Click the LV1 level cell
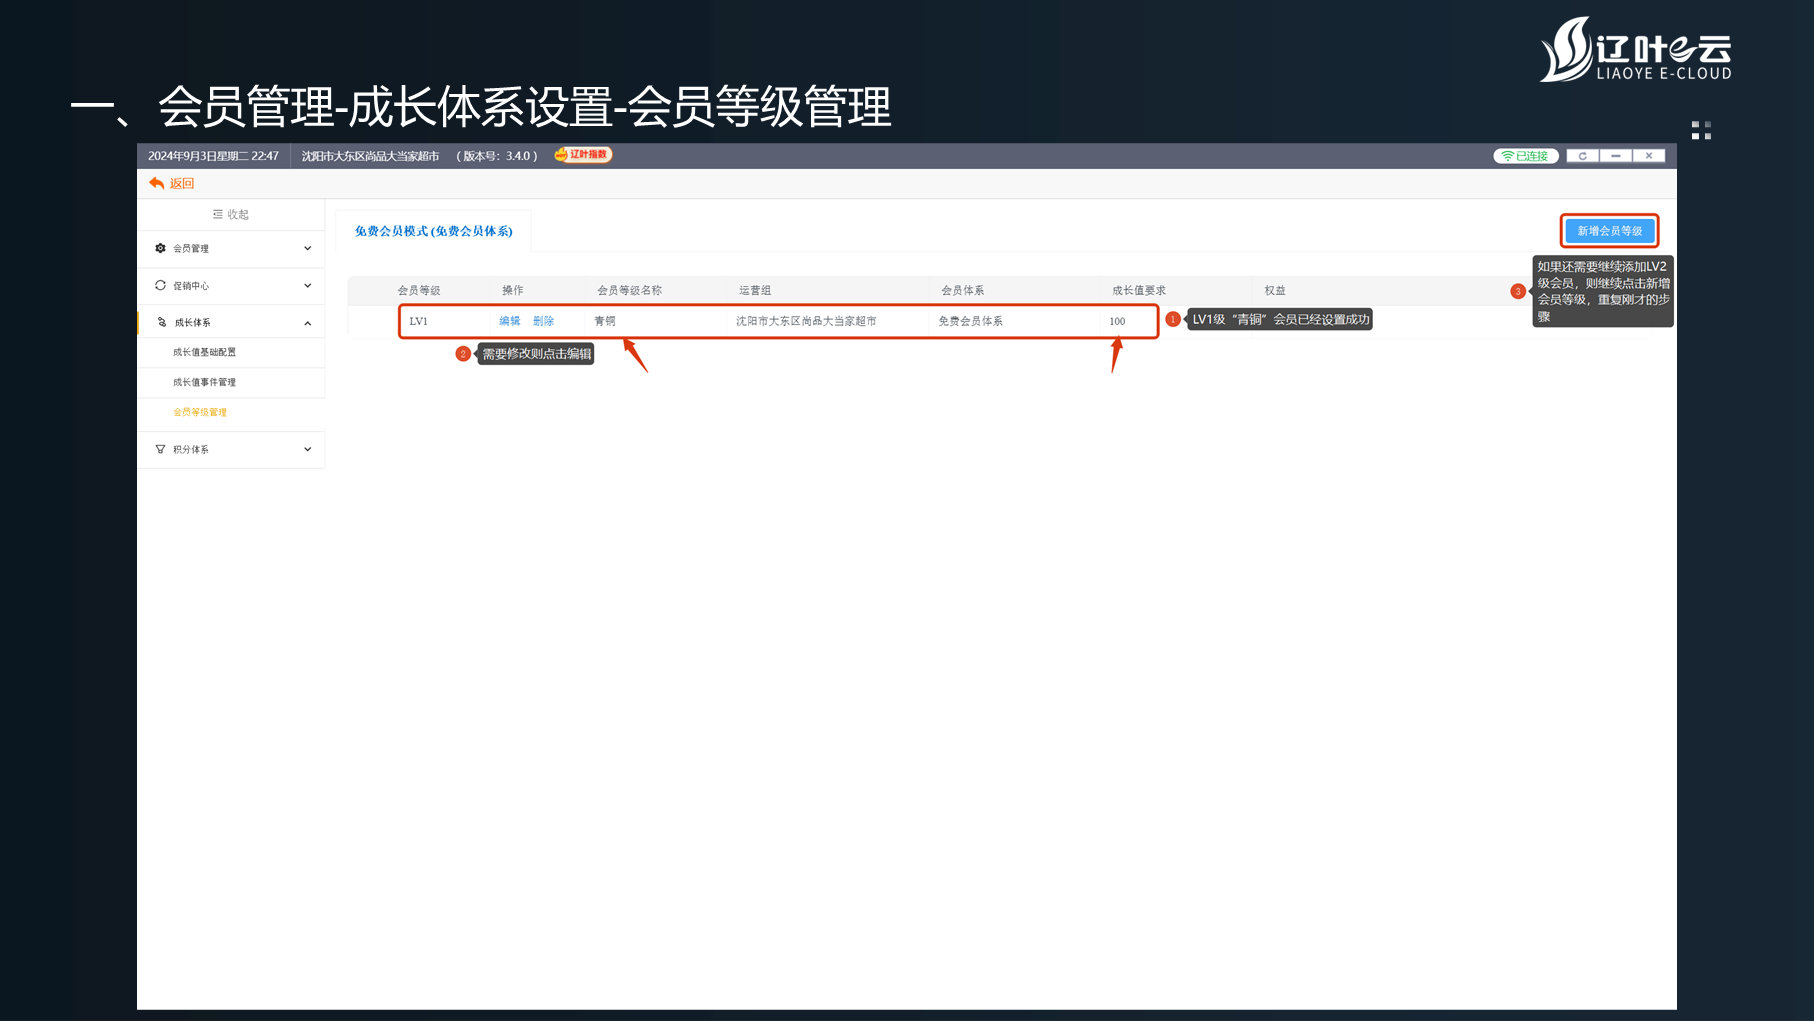1814x1021 pixels. point(418,321)
